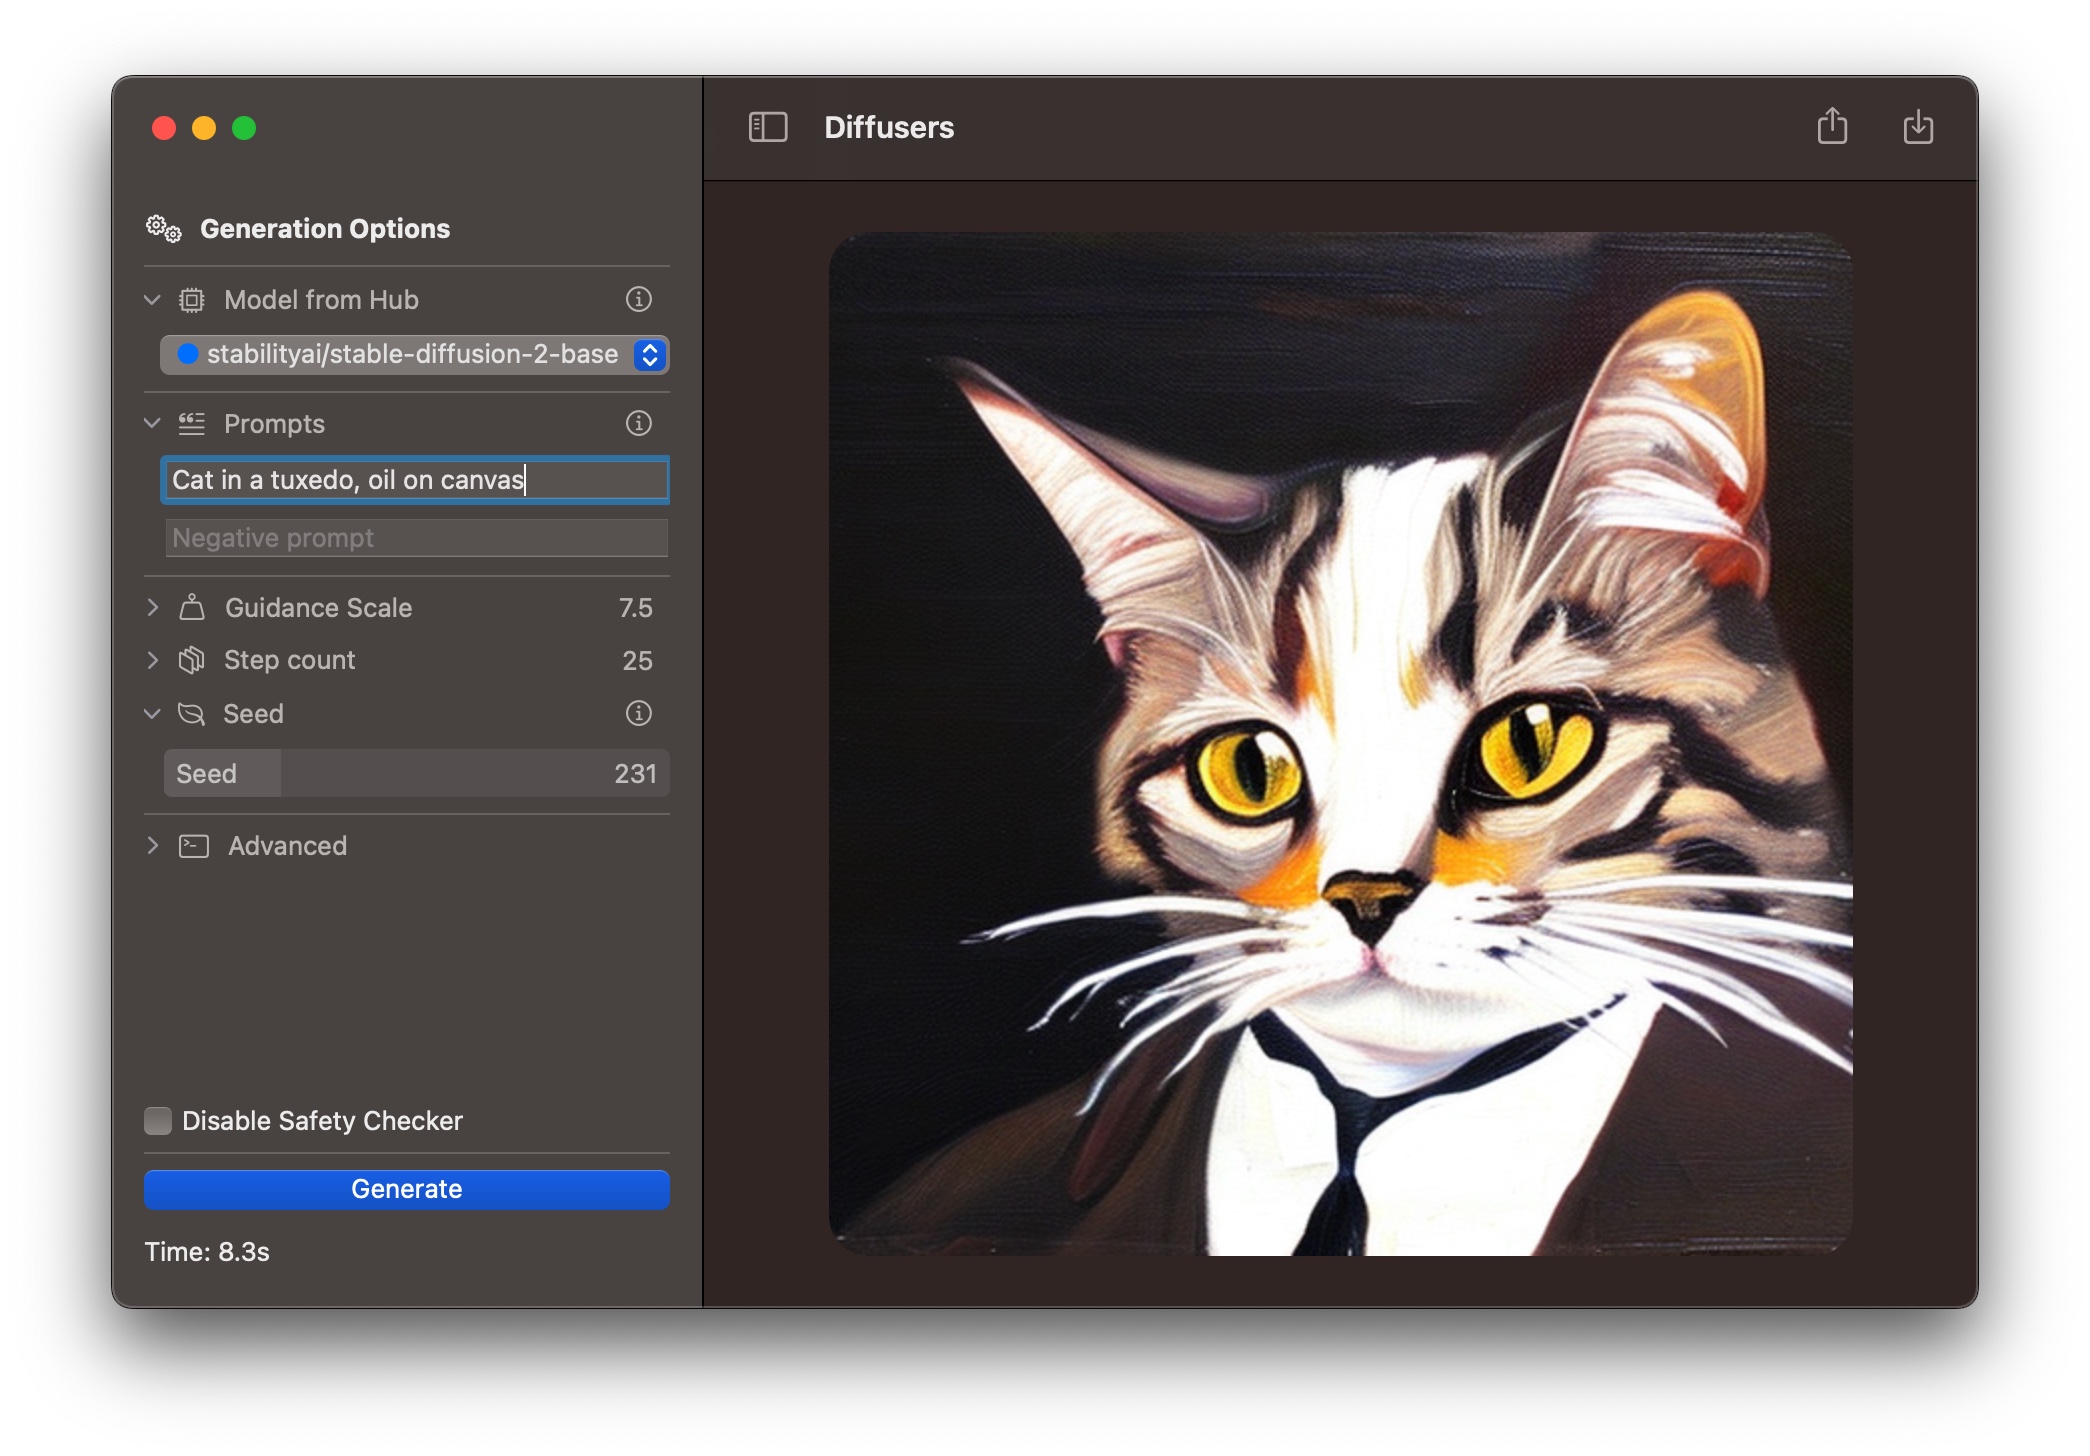
Task: Click the Generate button
Action: [406, 1189]
